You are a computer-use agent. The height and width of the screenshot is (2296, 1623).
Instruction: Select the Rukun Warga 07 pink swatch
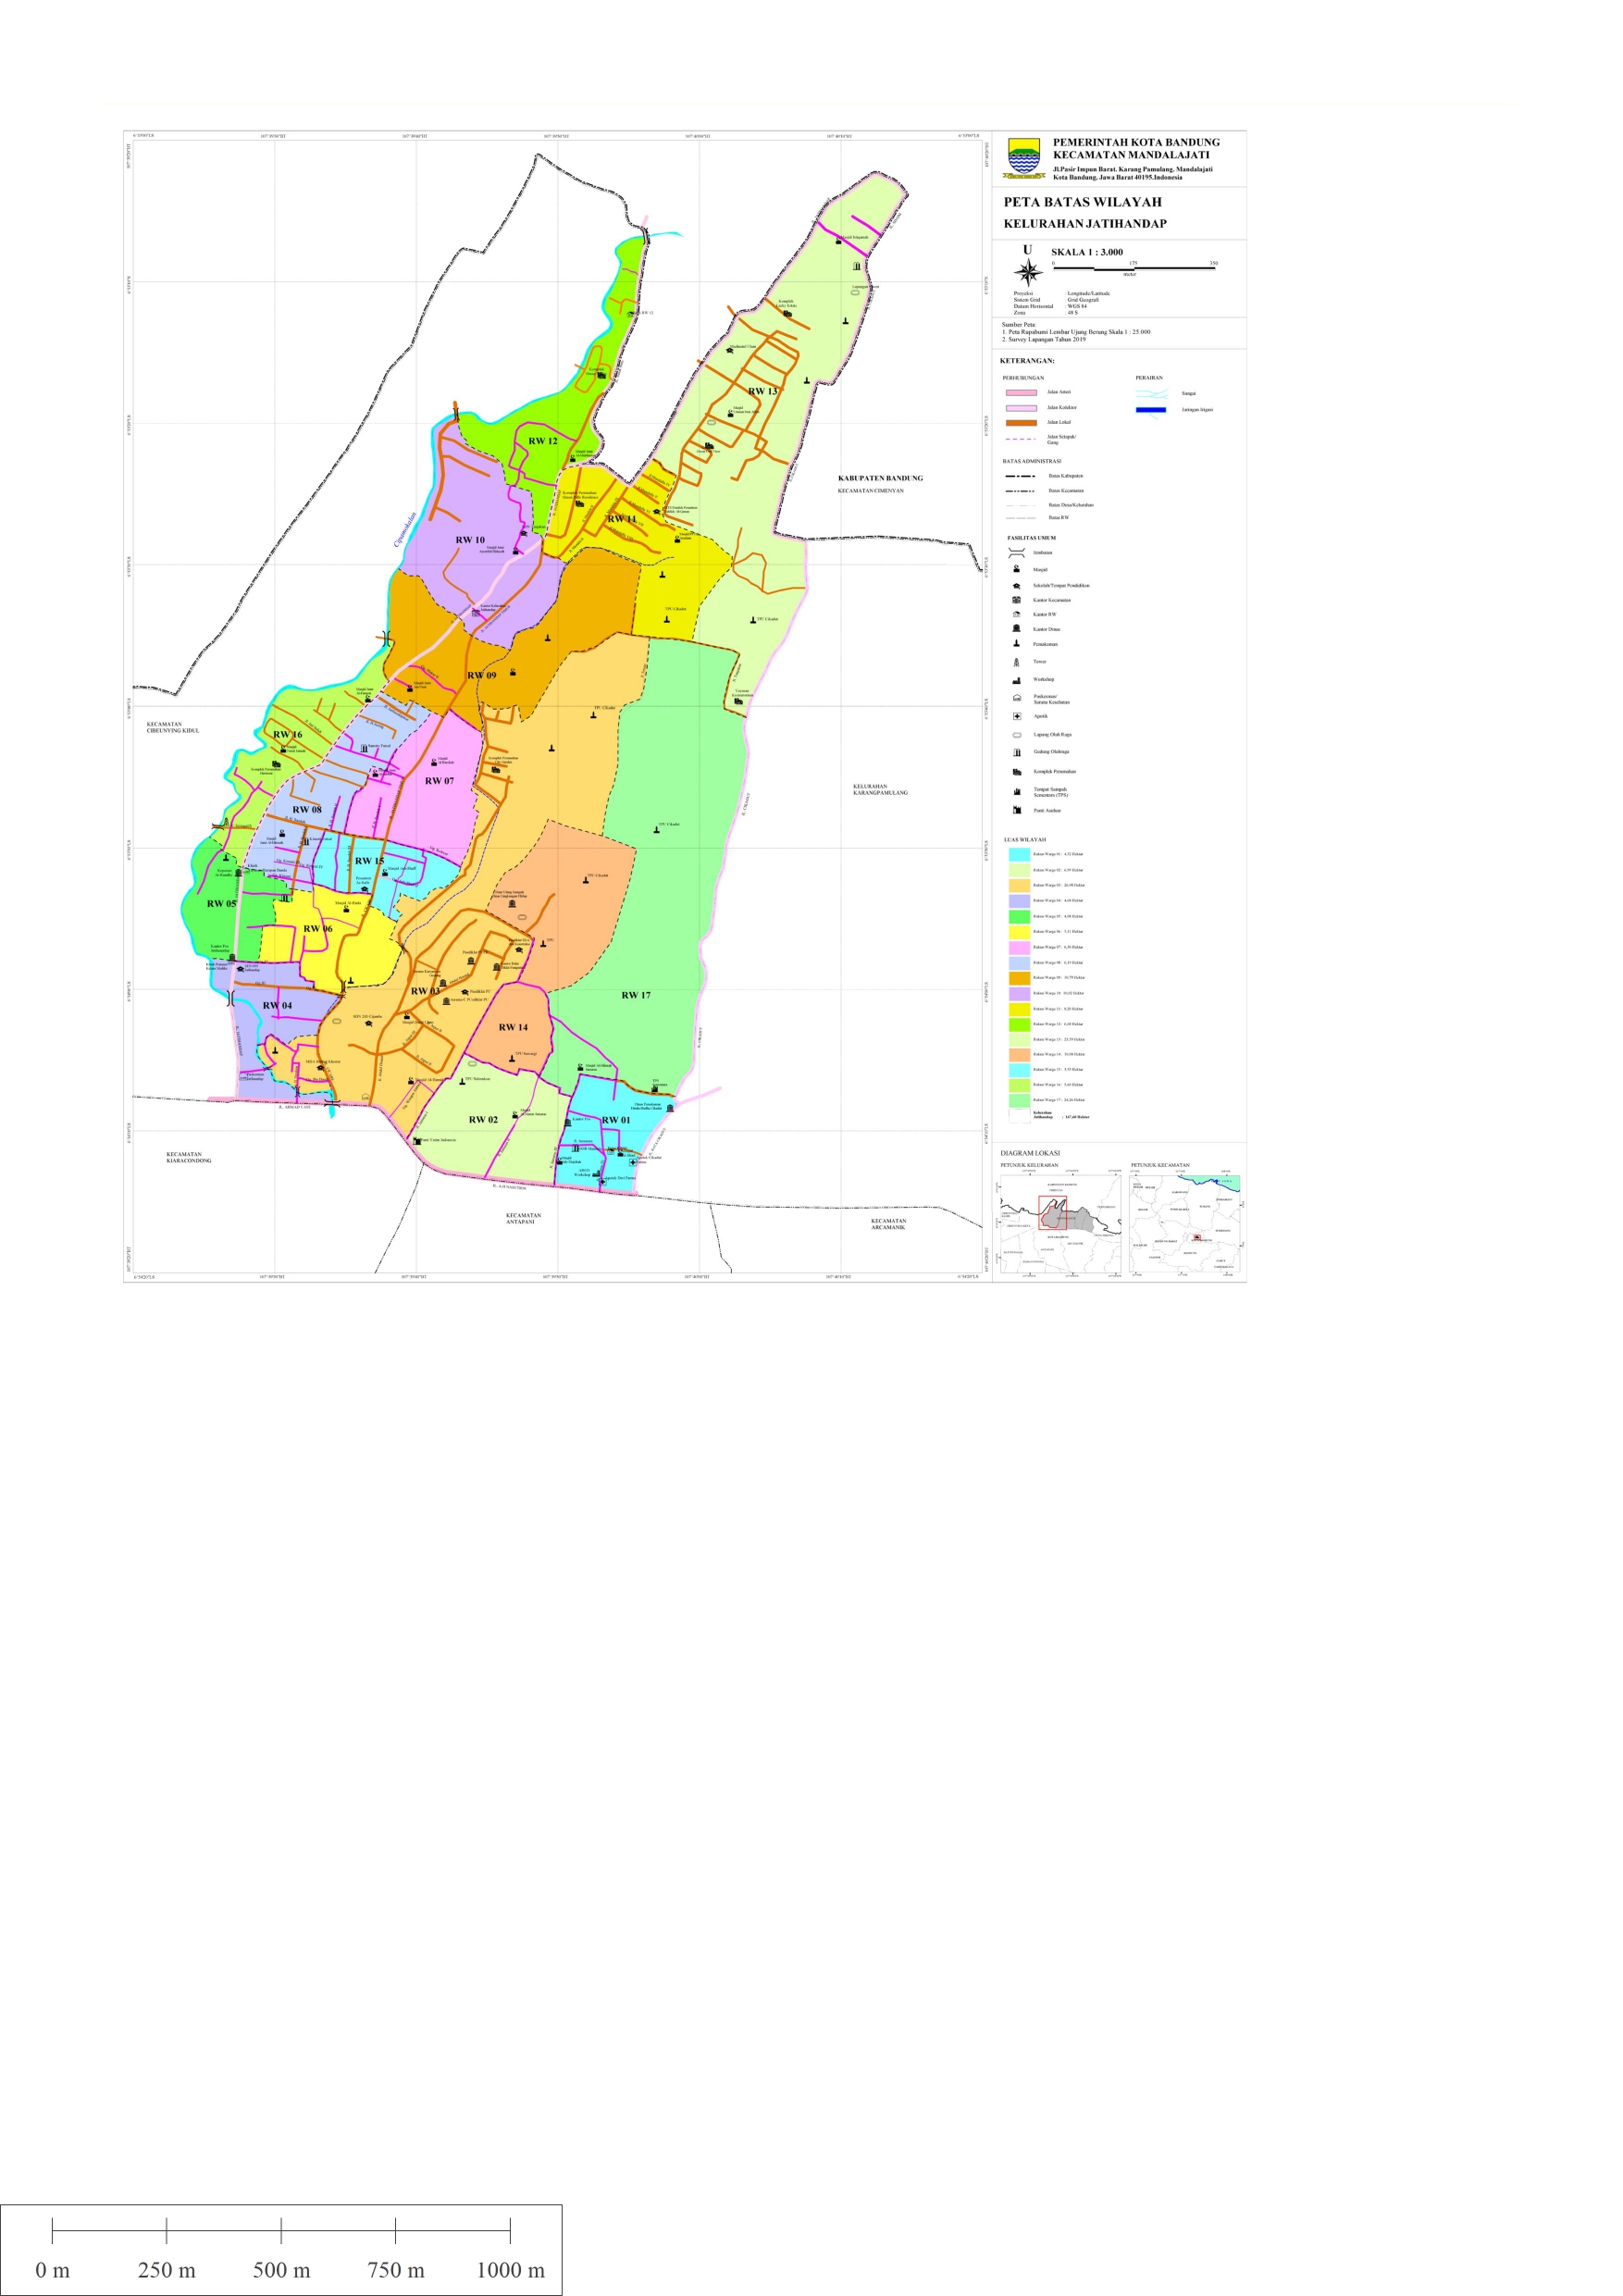point(1019,947)
